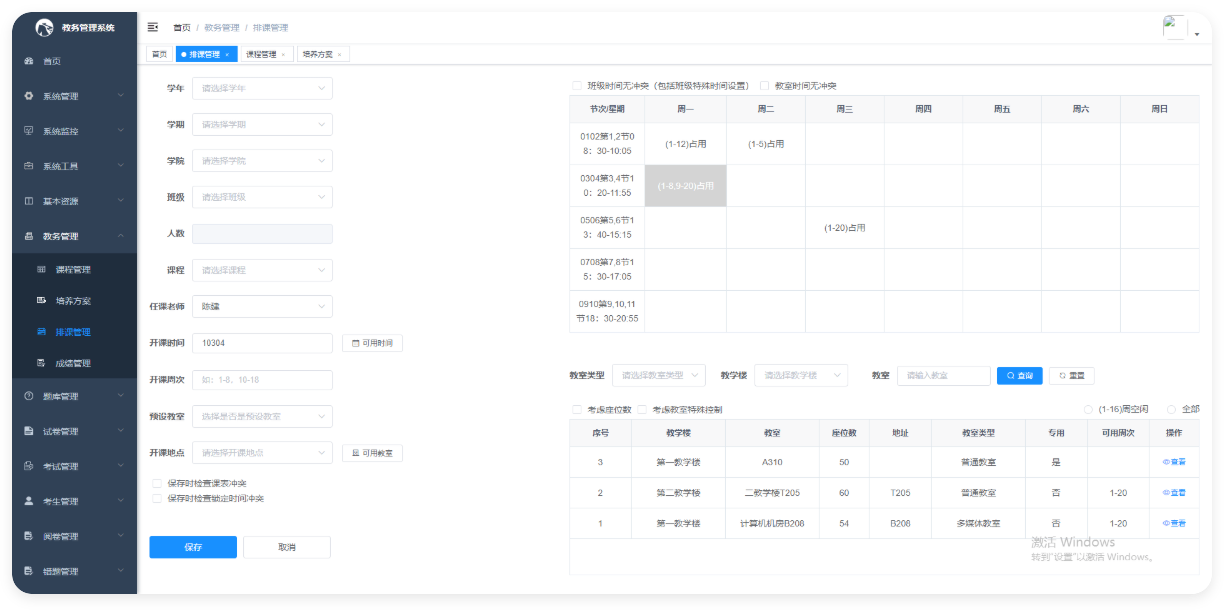Open the 学年 dropdown
1224x610 pixels.
pyautogui.click(x=262, y=88)
